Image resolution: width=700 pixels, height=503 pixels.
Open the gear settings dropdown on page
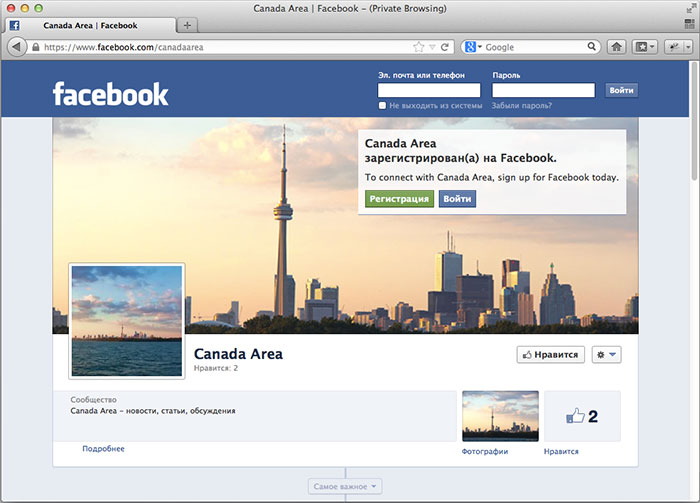click(x=606, y=354)
